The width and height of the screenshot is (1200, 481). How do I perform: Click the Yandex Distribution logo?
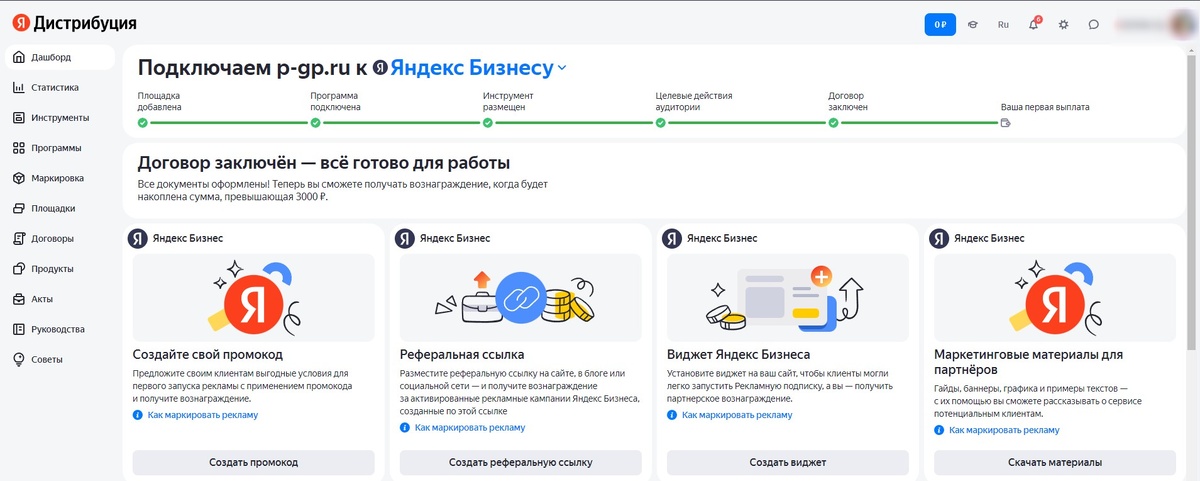click(75, 23)
